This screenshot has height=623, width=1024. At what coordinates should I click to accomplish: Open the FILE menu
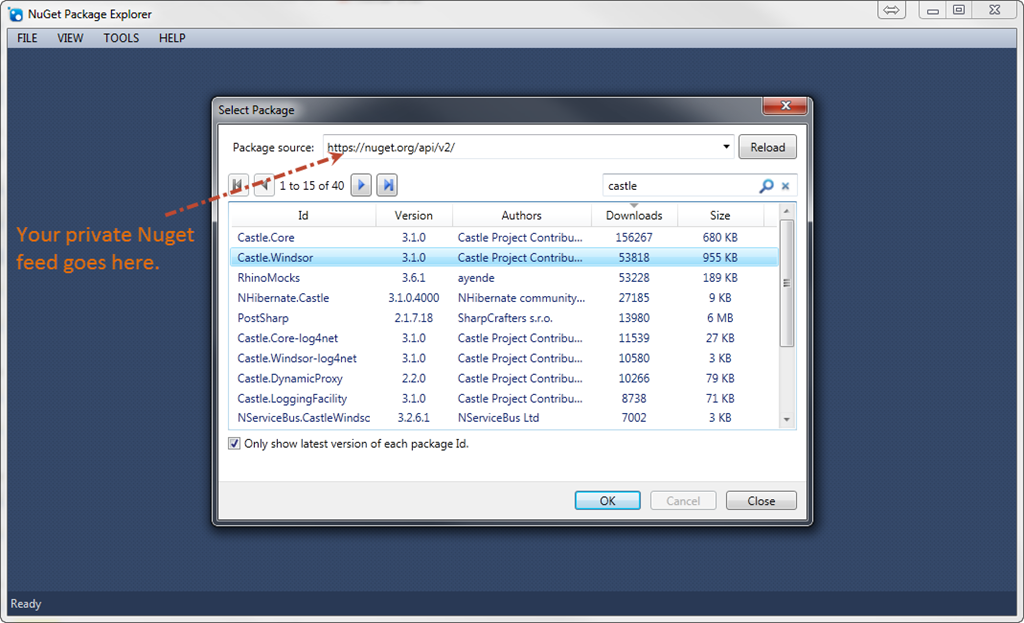[27, 38]
